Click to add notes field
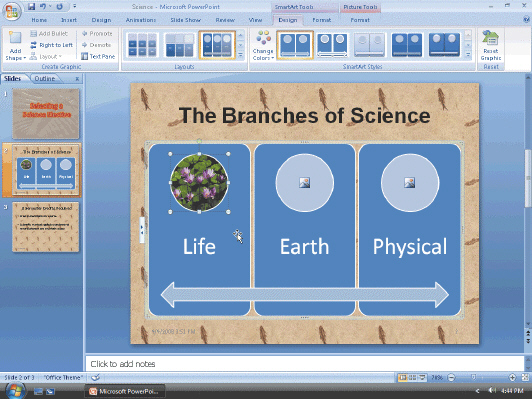 pos(304,364)
